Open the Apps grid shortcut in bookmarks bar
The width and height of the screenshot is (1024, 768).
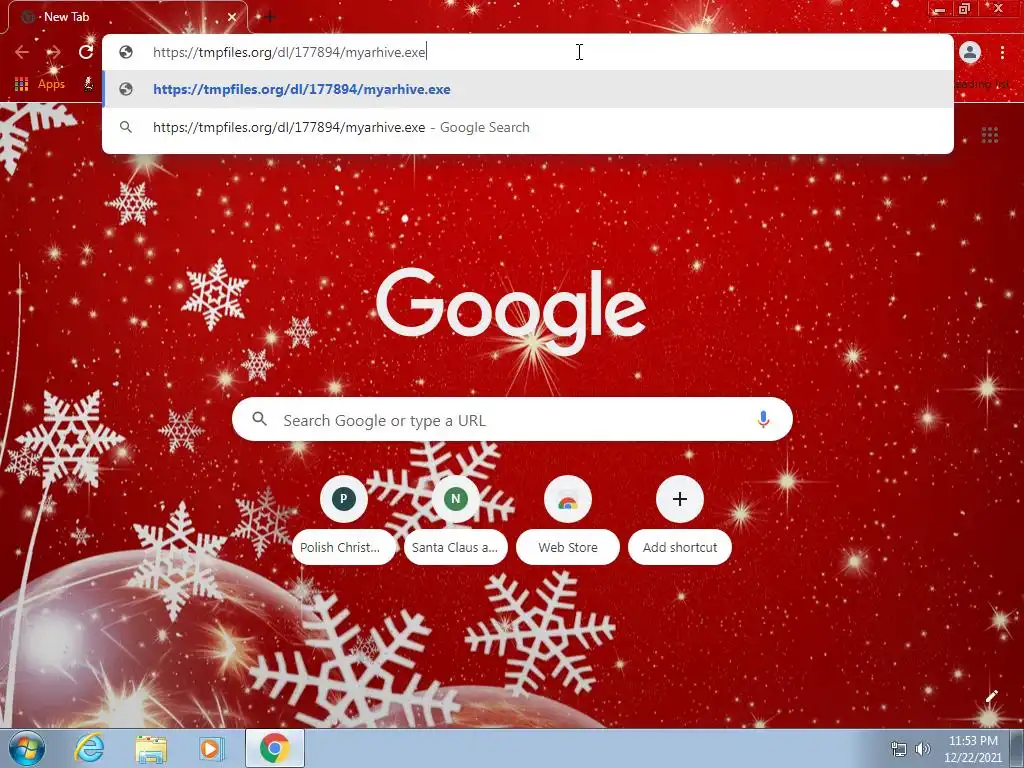(22, 84)
